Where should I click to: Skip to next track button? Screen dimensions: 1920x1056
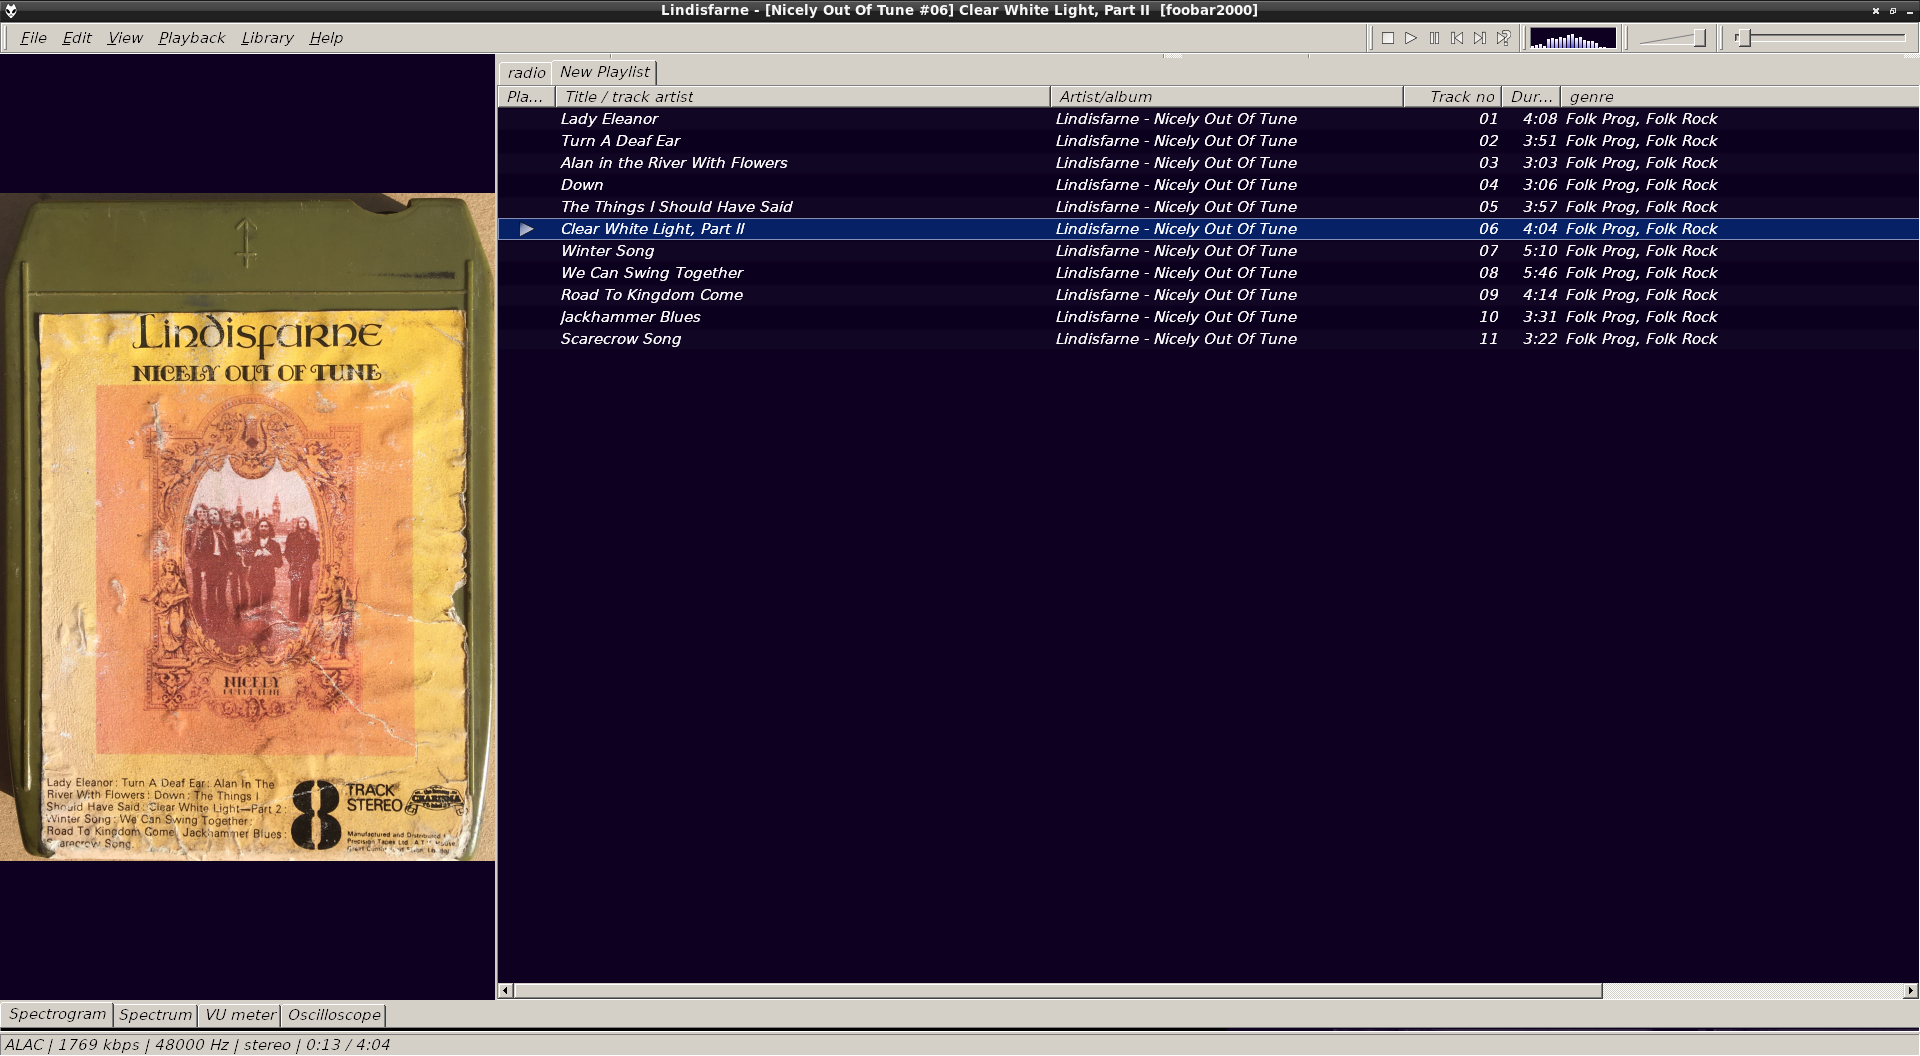pos(1480,38)
